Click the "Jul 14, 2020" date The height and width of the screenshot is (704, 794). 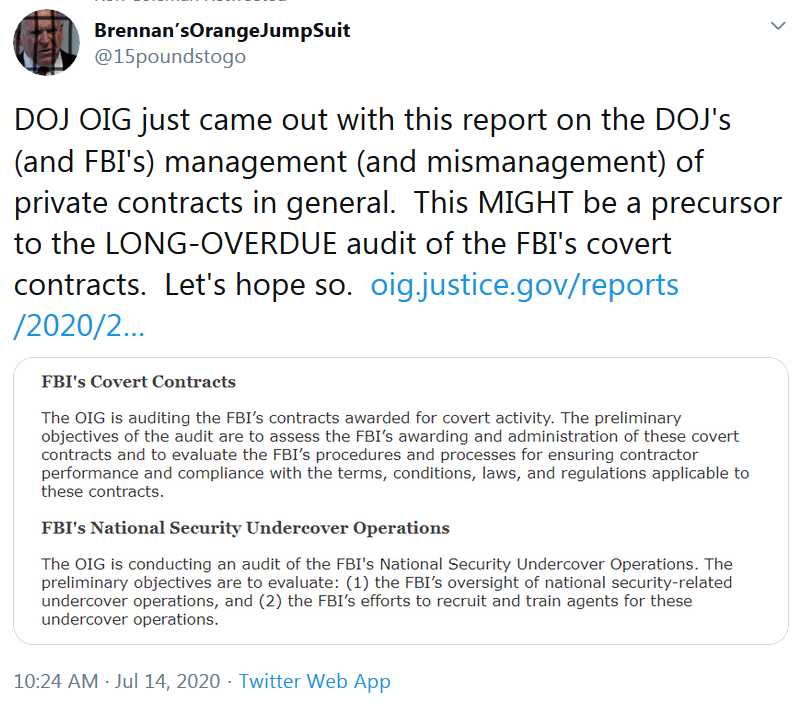167,681
